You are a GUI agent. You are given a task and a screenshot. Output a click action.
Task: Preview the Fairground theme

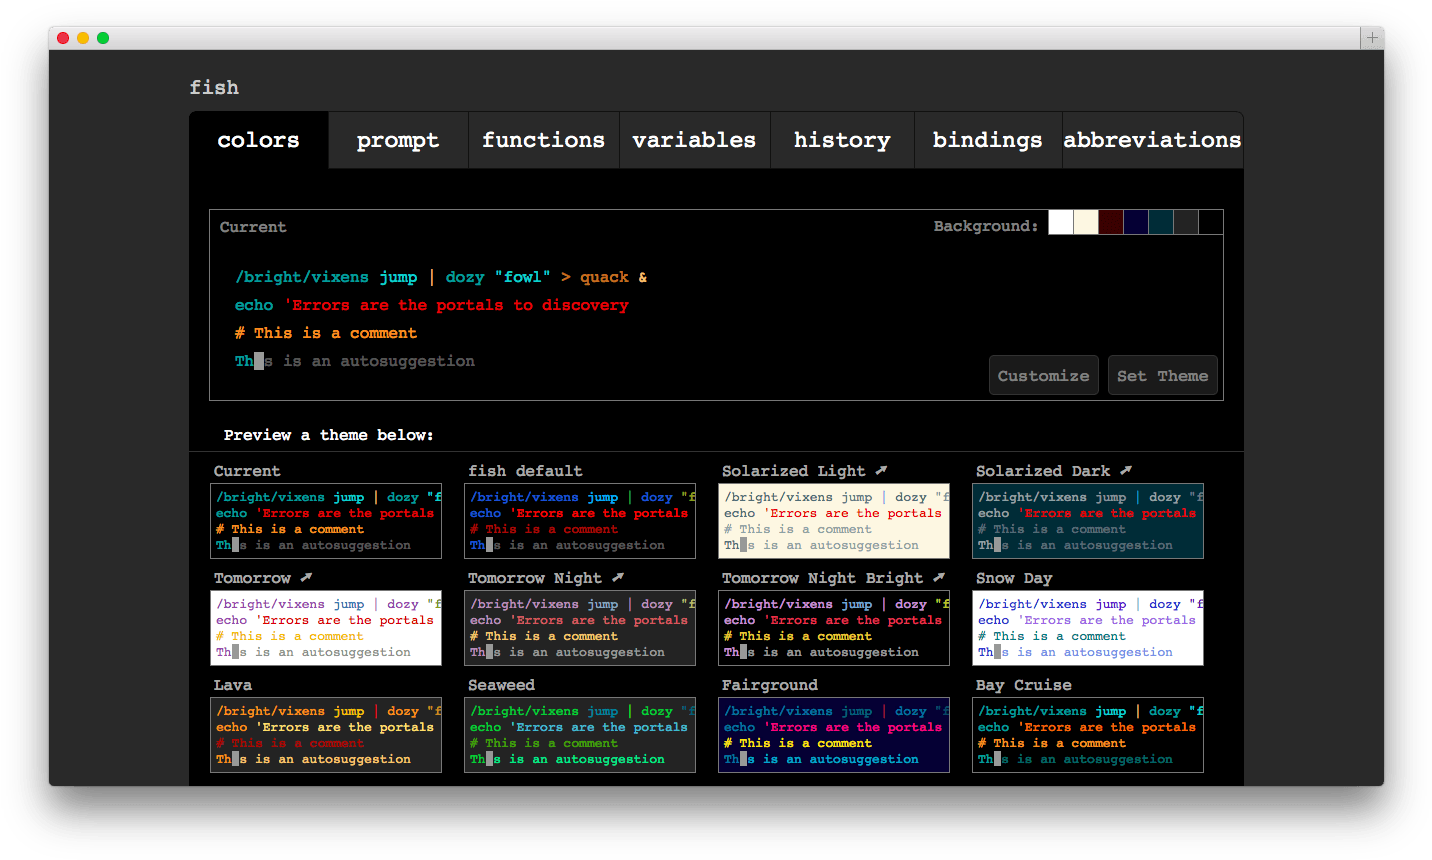point(833,734)
